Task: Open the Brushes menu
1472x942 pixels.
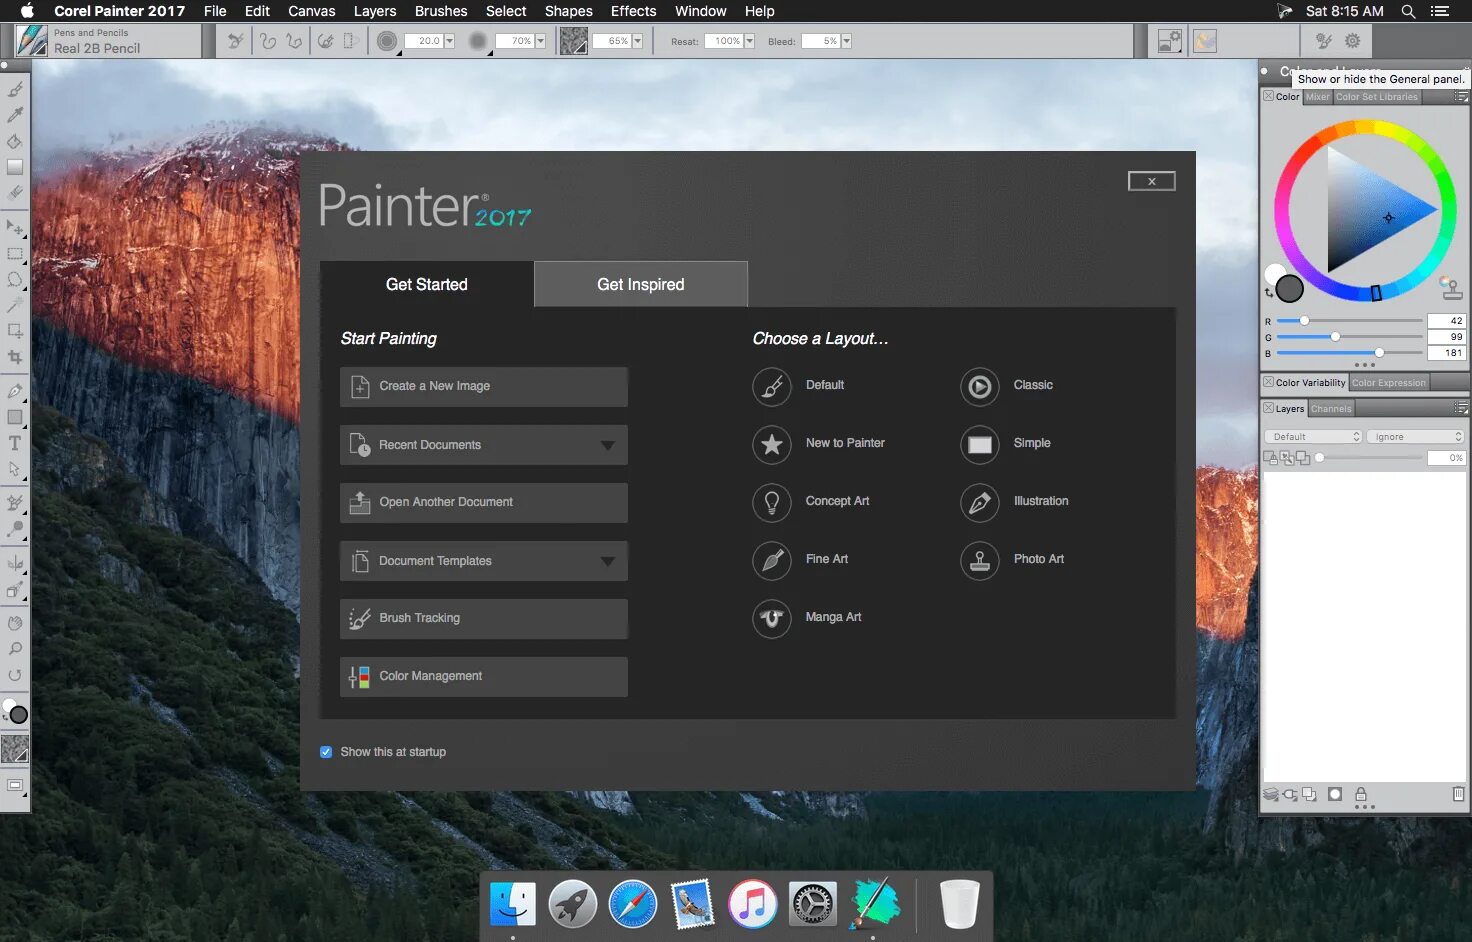Action: pyautogui.click(x=441, y=11)
